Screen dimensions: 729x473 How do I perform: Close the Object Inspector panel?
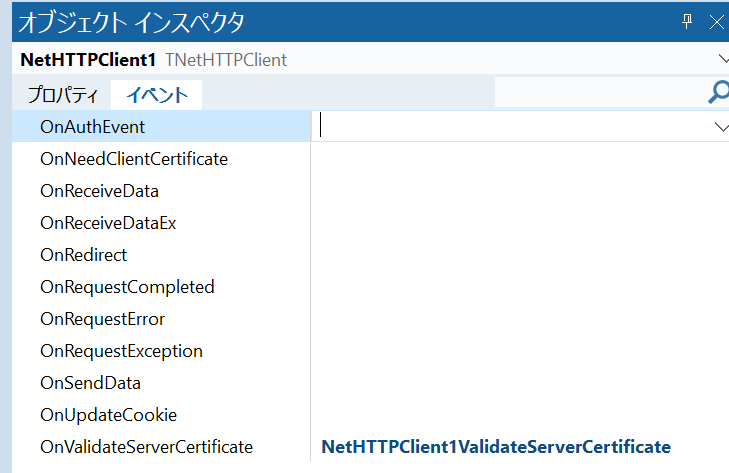point(717,21)
